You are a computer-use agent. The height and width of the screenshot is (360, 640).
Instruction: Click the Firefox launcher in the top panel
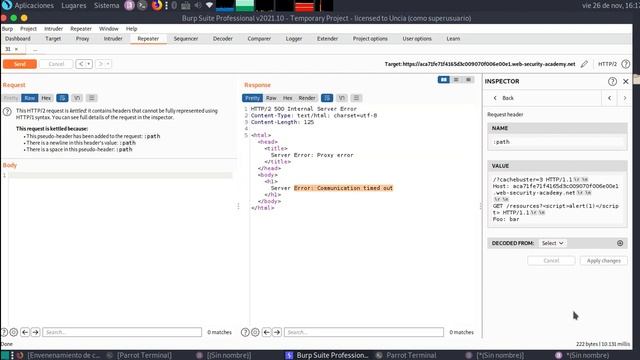157,6
